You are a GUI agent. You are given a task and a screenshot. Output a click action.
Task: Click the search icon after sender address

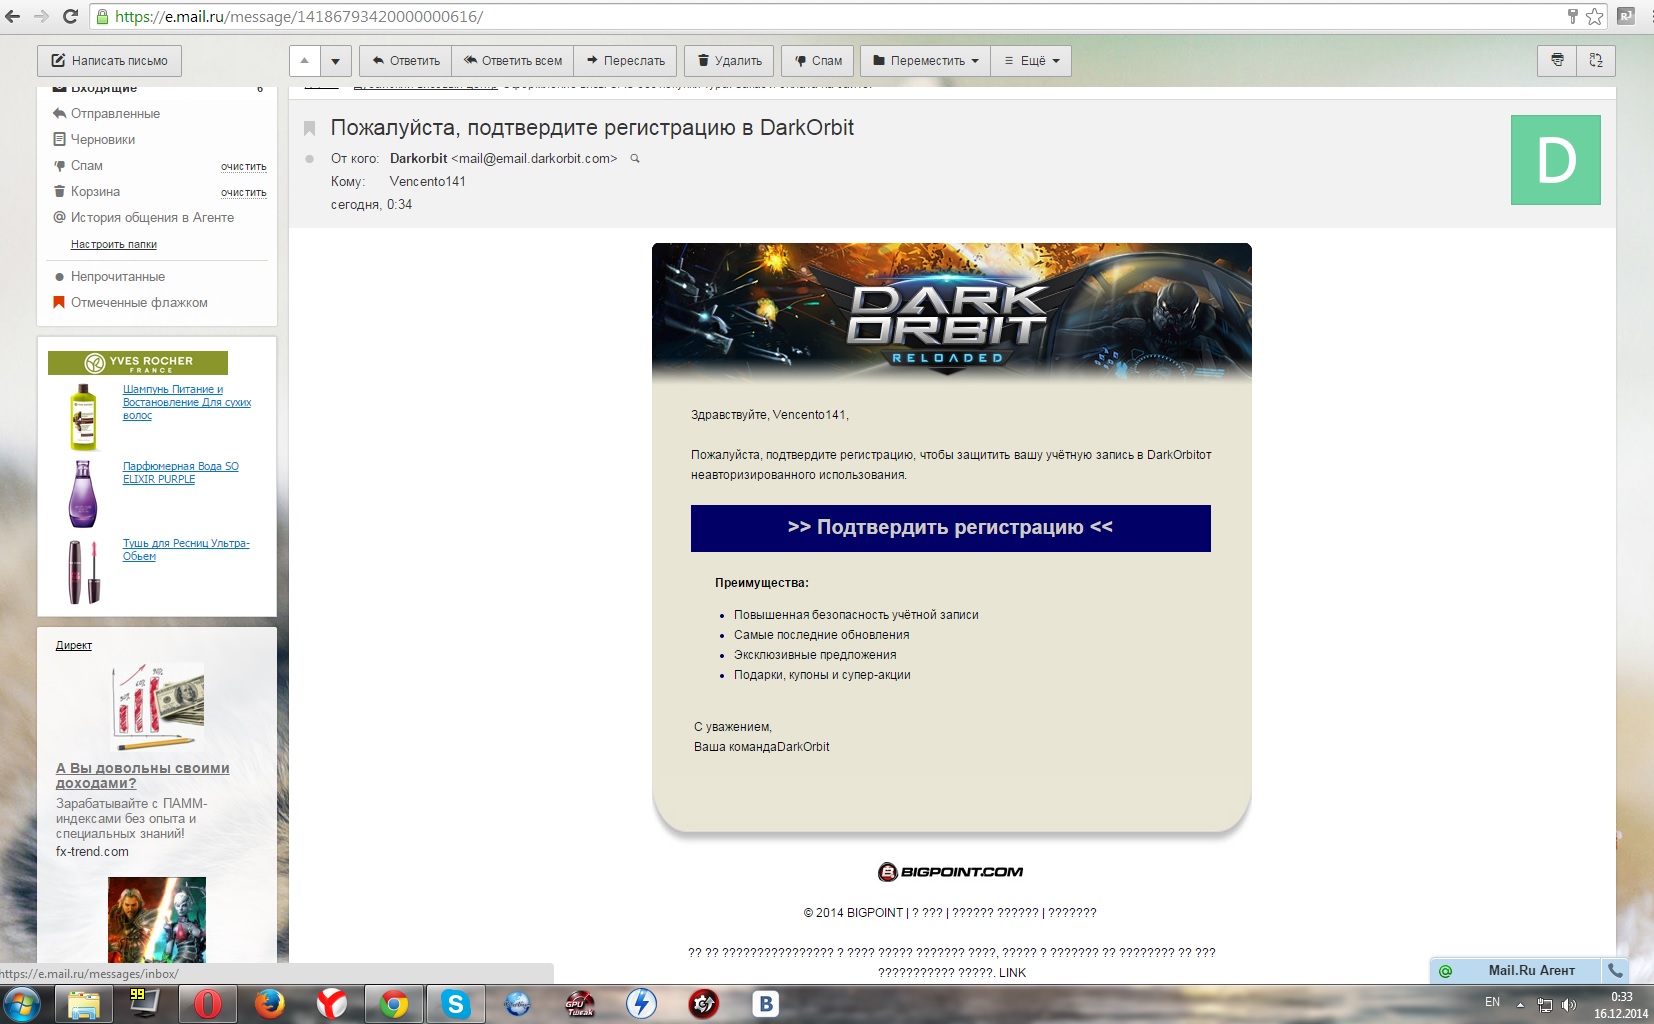point(634,158)
